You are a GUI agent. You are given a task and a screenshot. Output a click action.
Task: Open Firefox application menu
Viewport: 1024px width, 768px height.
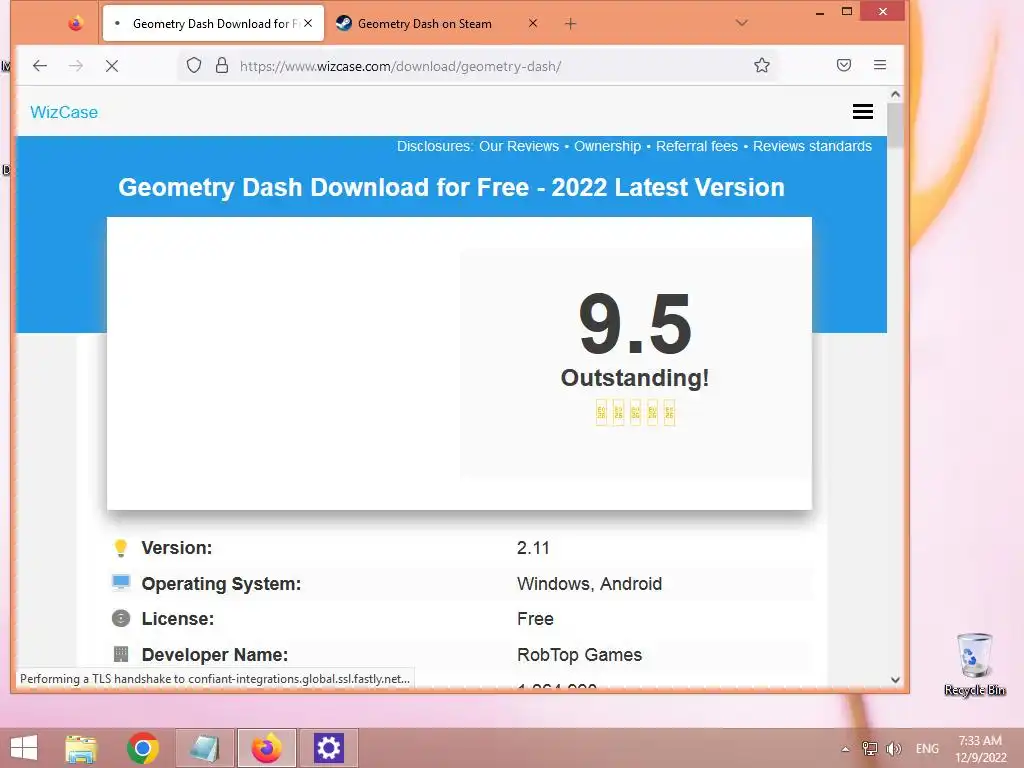tap(880, 65)
